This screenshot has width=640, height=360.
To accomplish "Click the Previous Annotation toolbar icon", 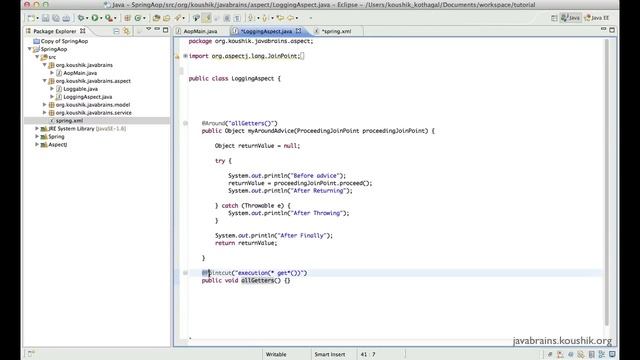I will coord(265,18).
